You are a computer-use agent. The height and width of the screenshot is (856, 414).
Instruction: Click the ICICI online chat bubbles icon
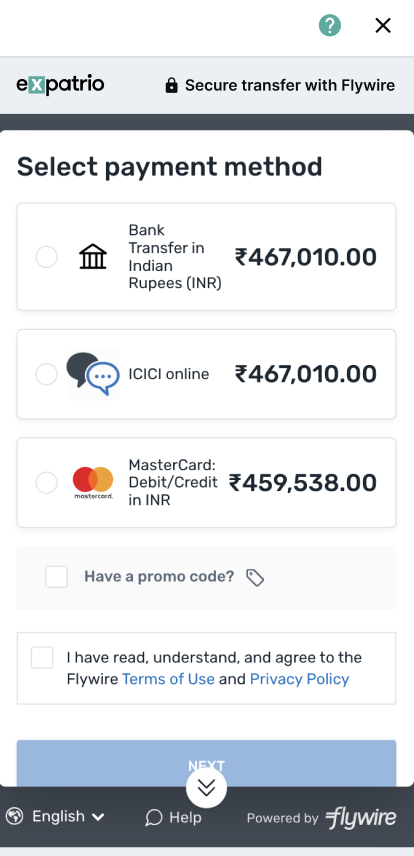93,374
